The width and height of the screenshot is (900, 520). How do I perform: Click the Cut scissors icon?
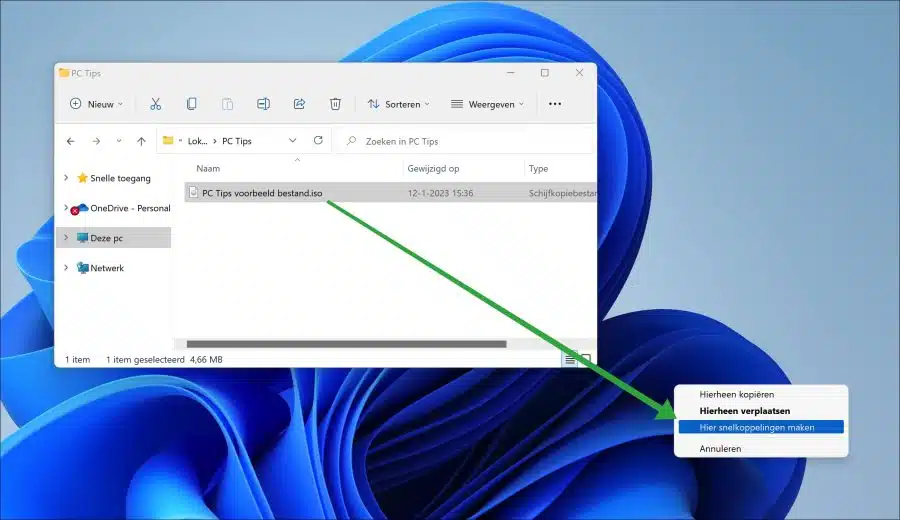tap(156, 104)
